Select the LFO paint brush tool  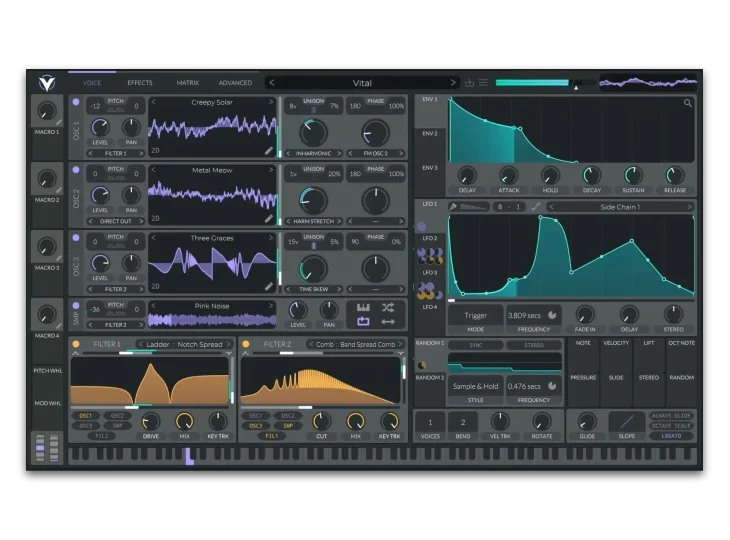click(453, 207)
